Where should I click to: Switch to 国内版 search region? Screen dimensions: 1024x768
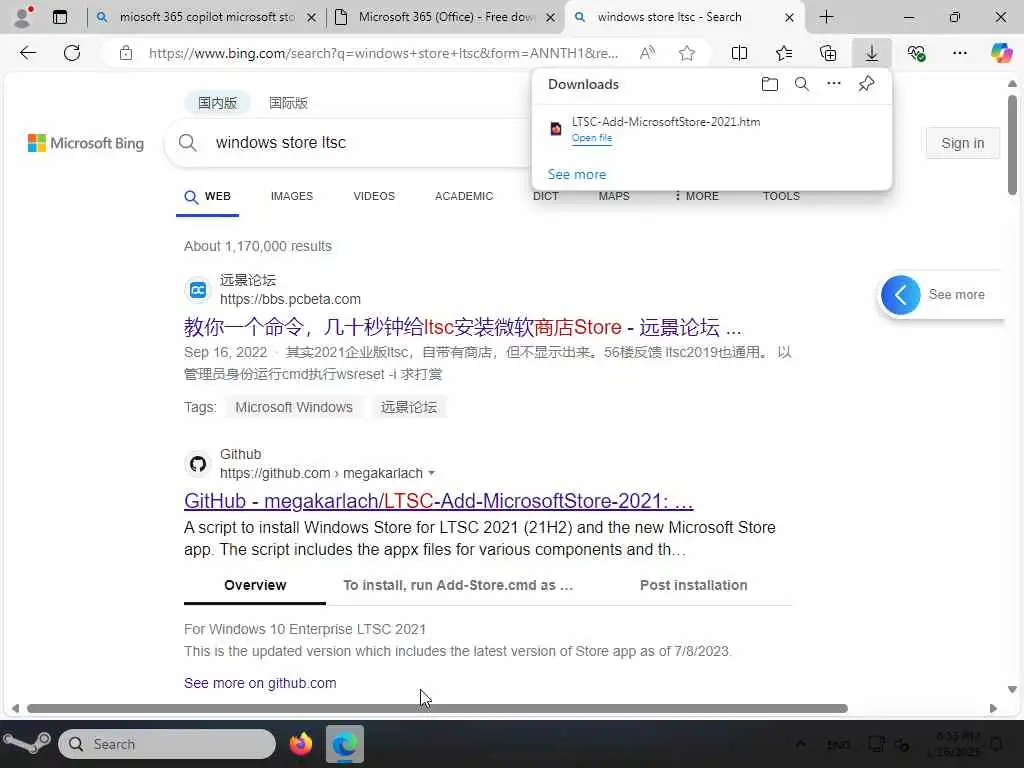point(217,103)
